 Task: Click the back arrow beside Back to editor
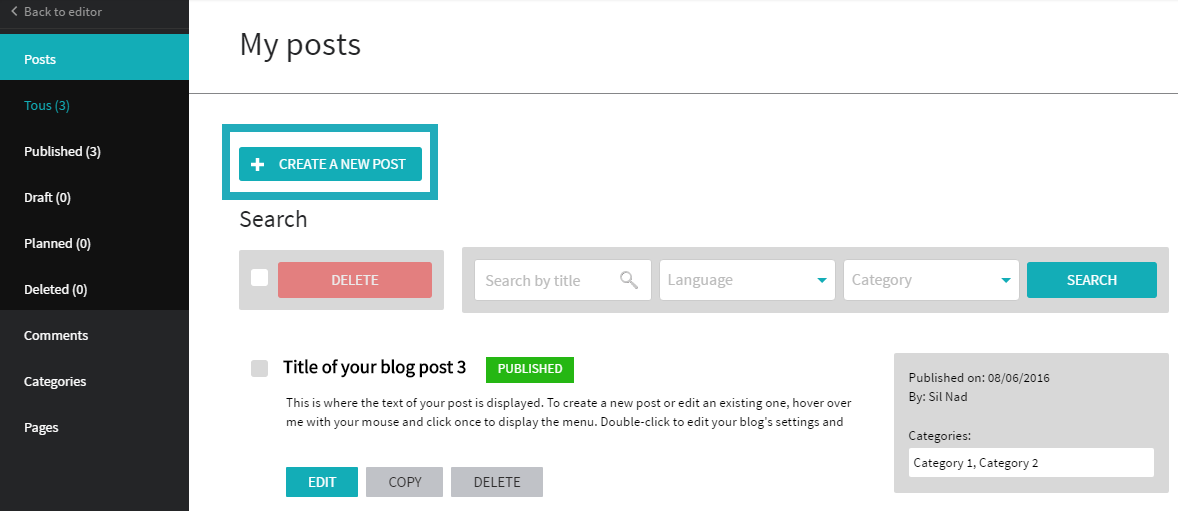[x=14, y=11]
